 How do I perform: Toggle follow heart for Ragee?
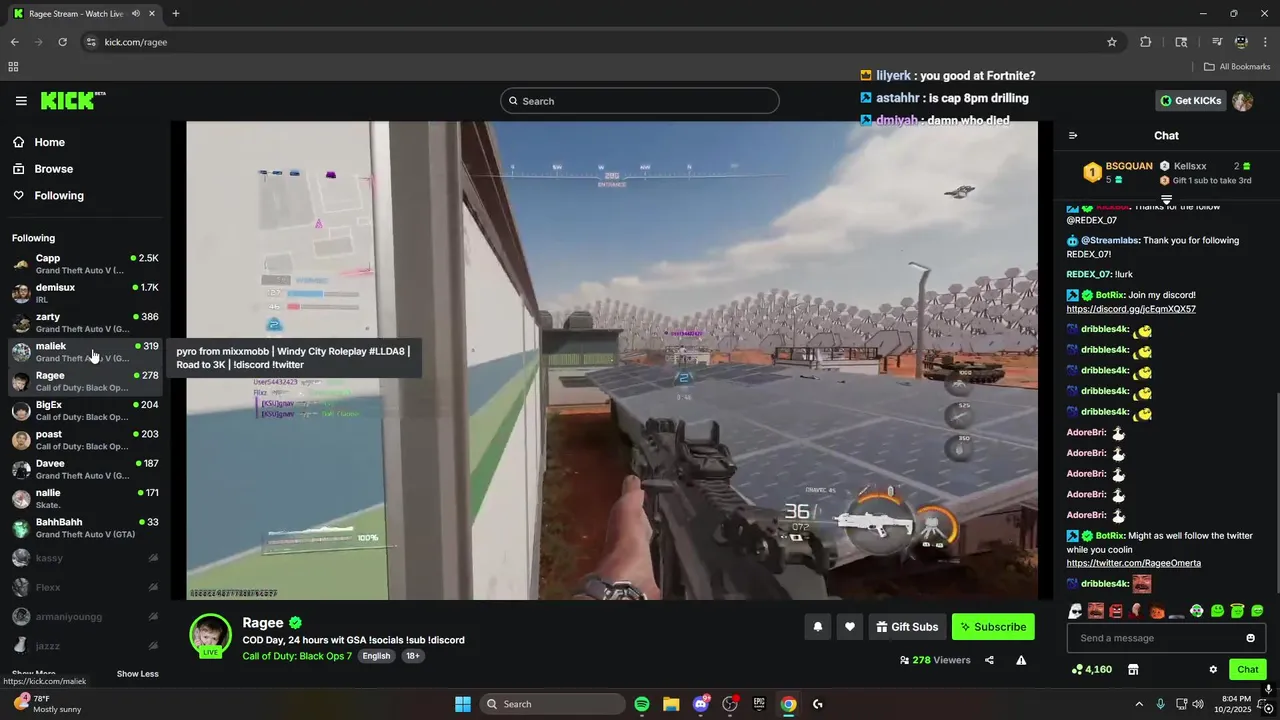(x=850, y=627)
